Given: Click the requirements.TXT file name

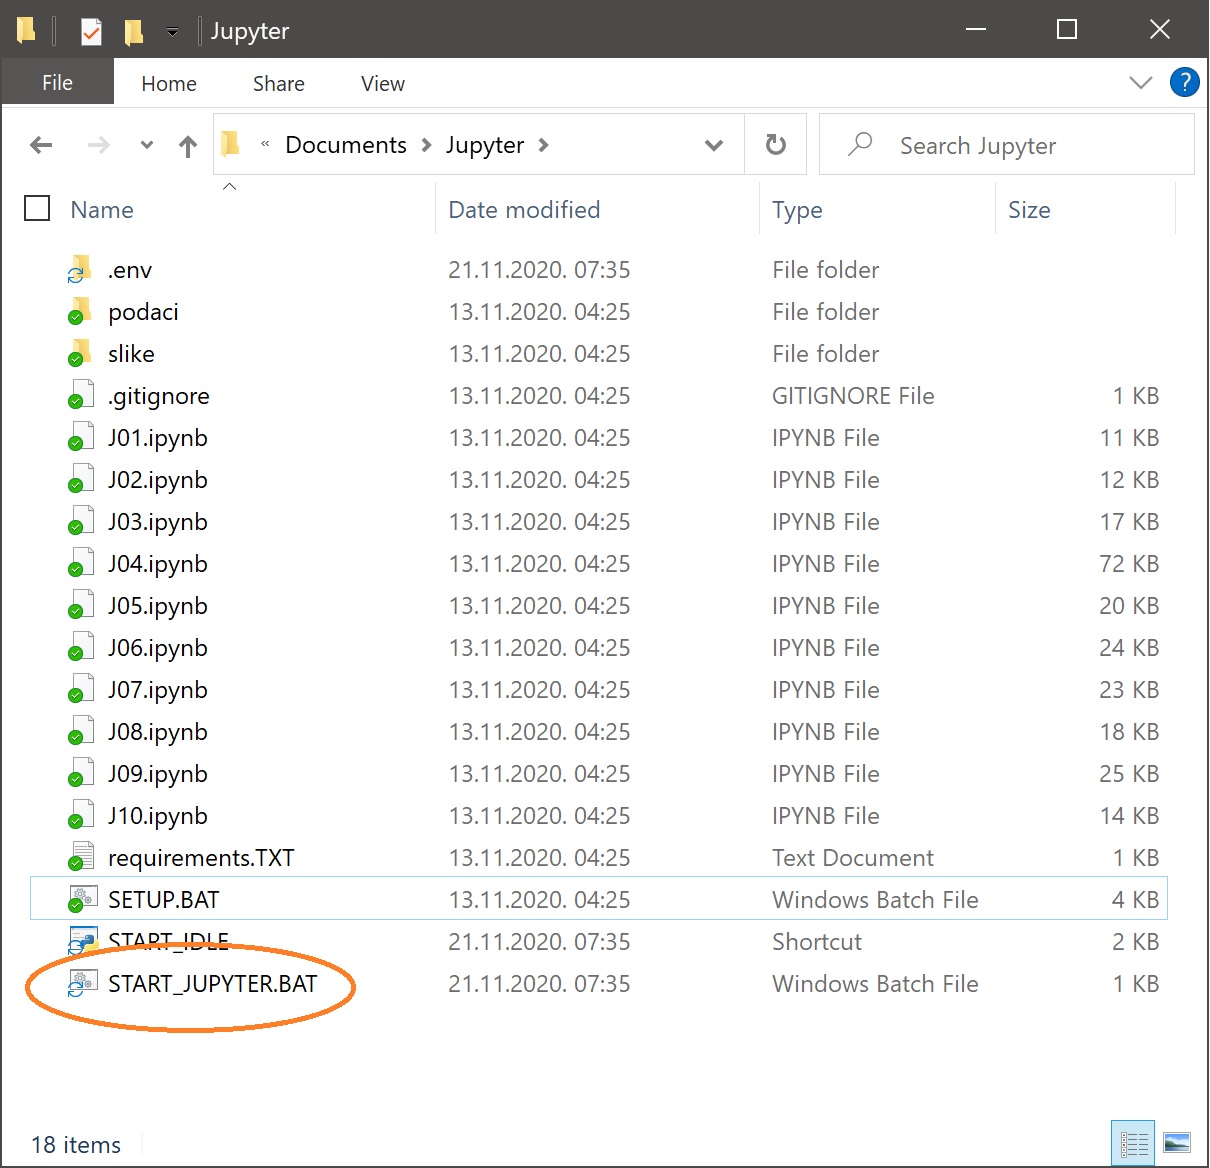Looking at the screenshot, I should pyautogui.click(x=201, y=858).
